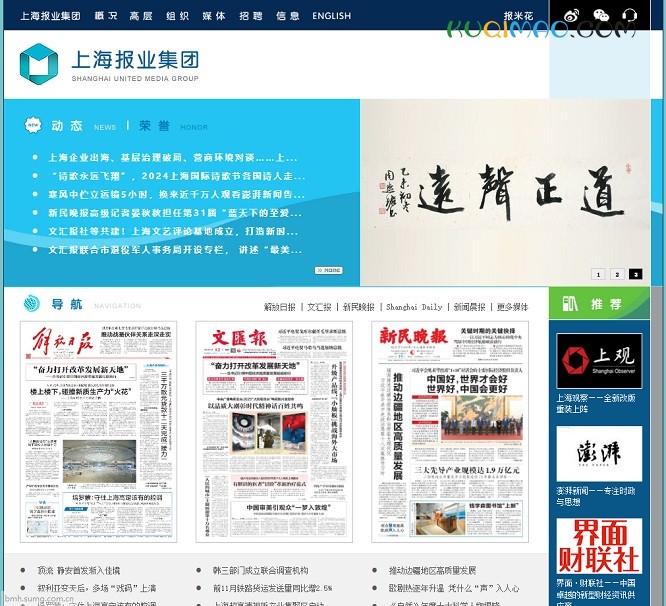This screenshot has width=666, height=606.
Task: Open the 文汇报 navigation link
Action: 319,307
